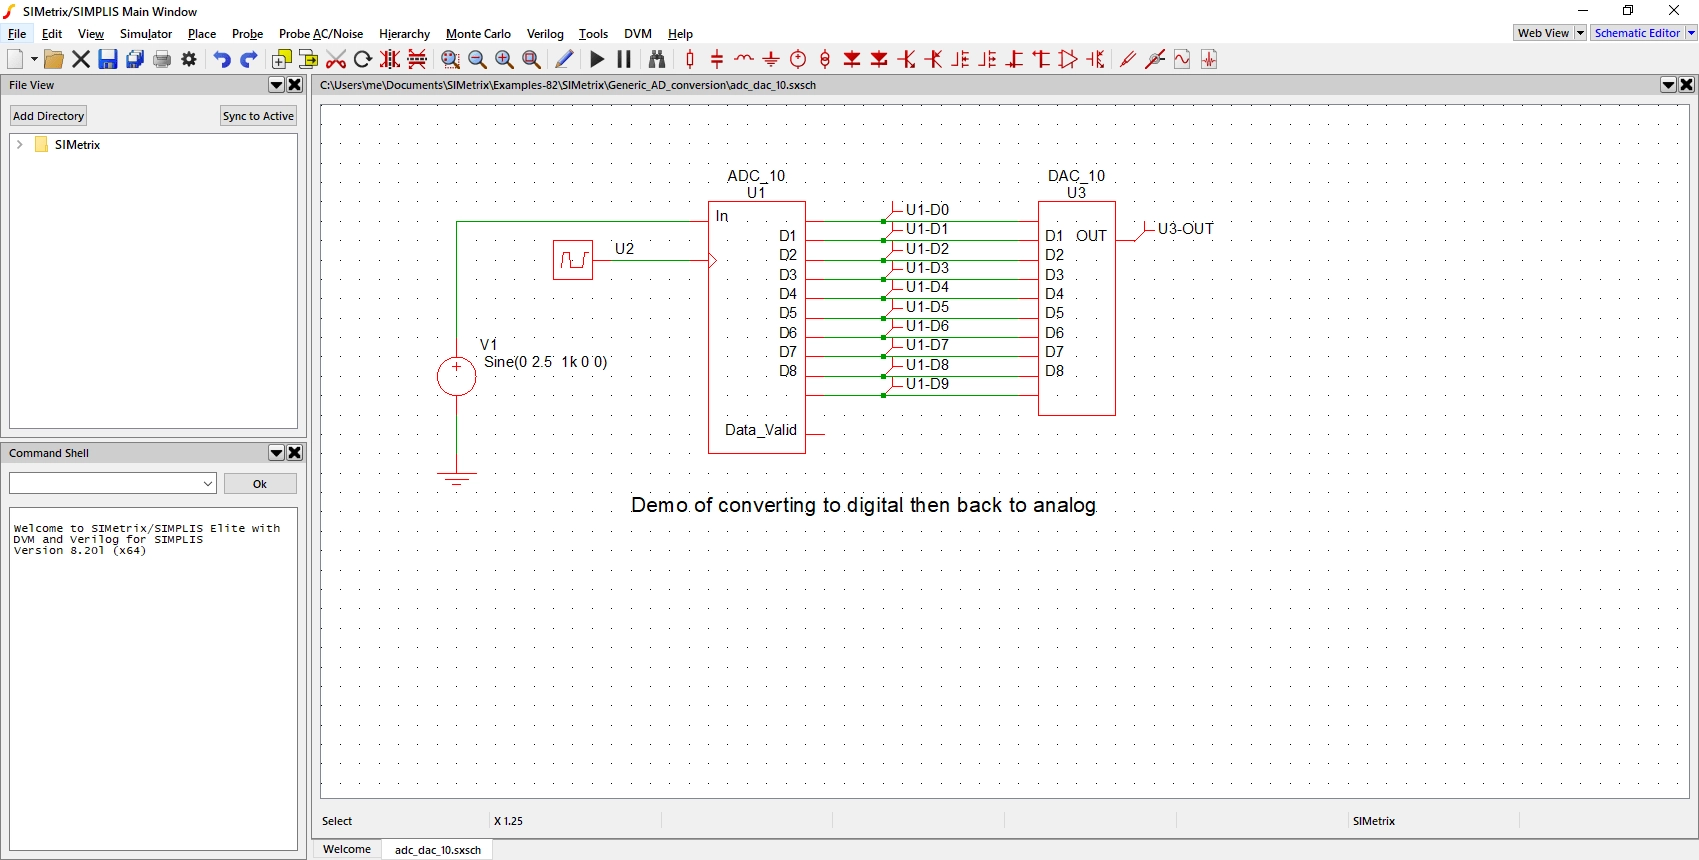
Task: Open the Monte Carlo menu
Action: pos(478,34)
